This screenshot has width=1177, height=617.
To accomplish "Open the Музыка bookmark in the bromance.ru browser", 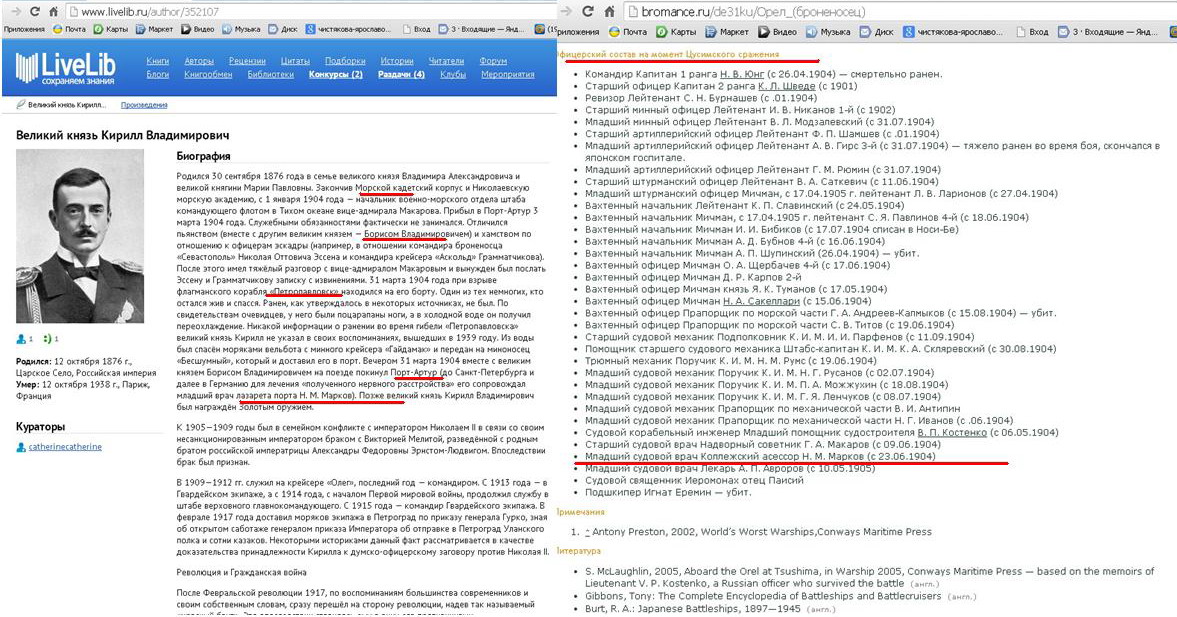I will (827, 32).
